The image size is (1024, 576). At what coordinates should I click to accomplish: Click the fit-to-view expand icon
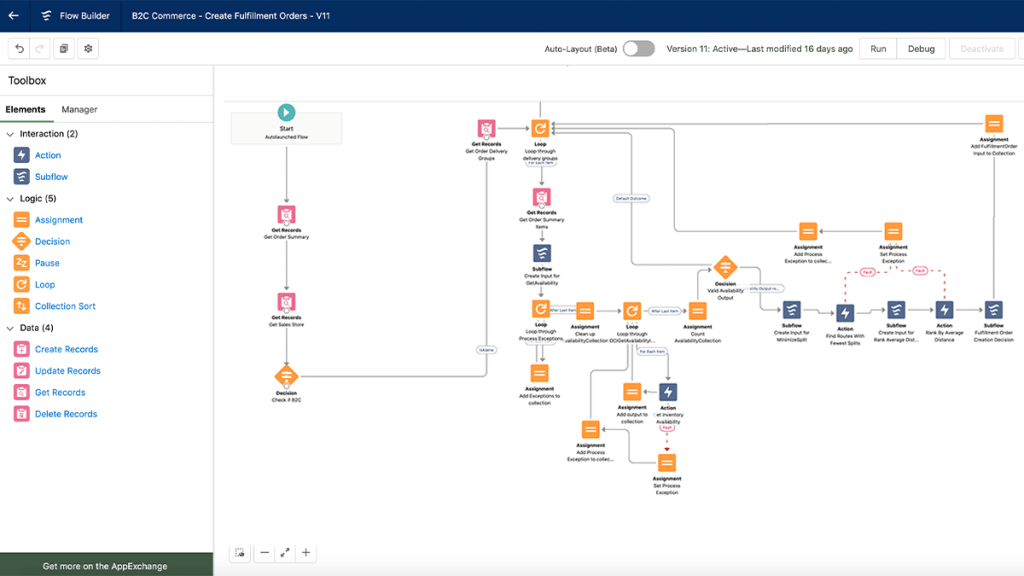tap(285, 552)
